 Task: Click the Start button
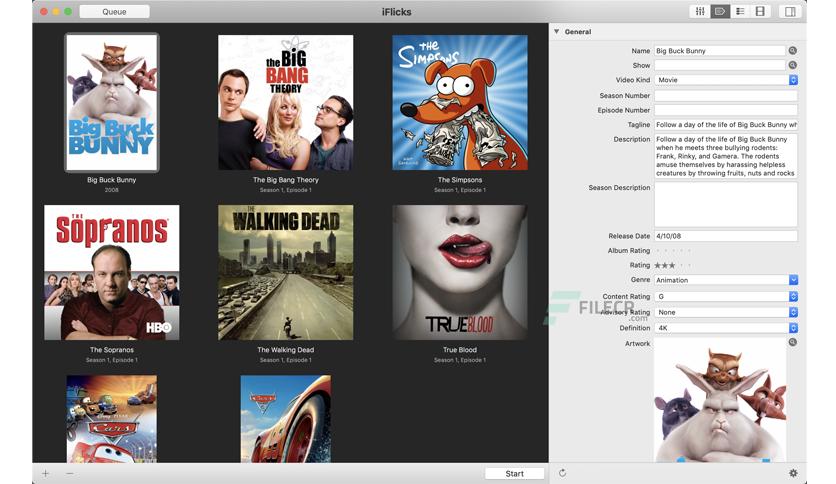(515, 473)
